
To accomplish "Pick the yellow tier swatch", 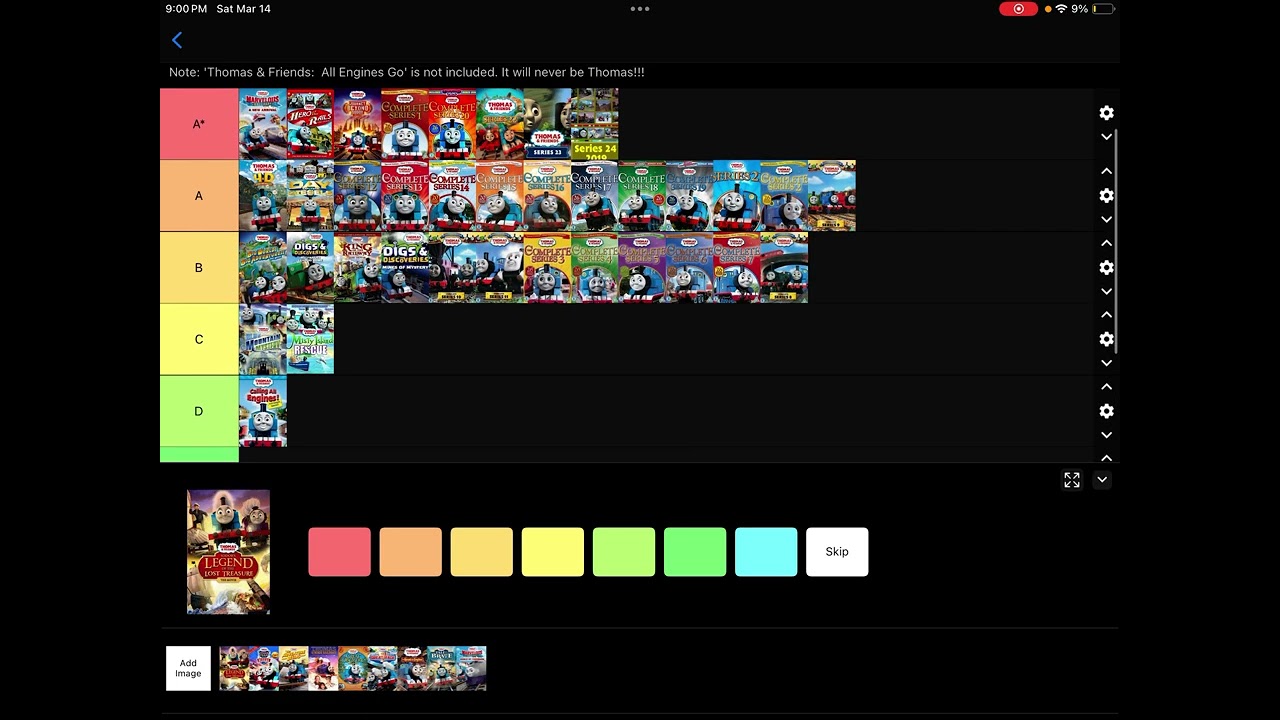I will [x=552, y=552].
